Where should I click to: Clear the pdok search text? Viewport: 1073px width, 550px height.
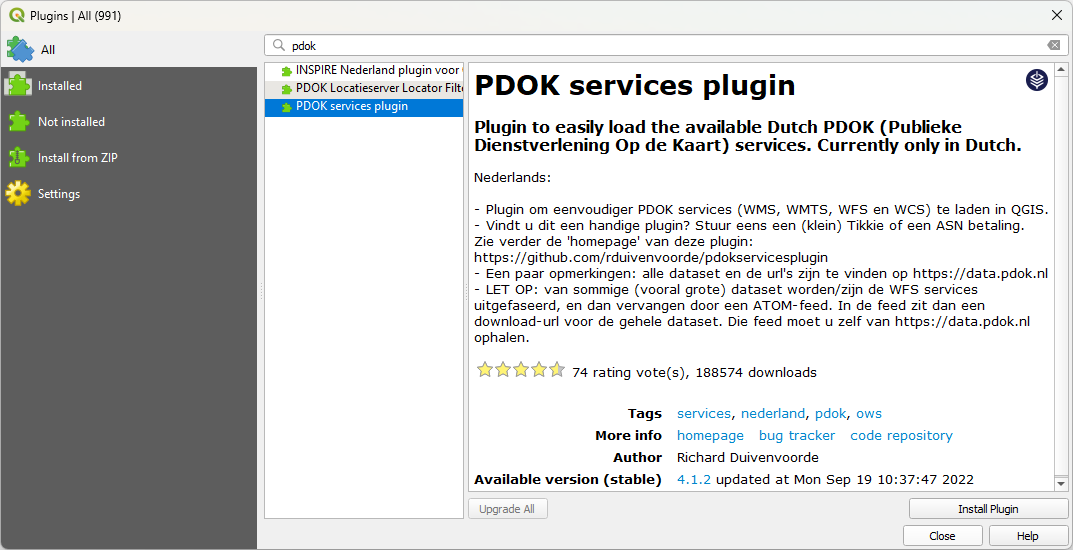pos(1053,45)
